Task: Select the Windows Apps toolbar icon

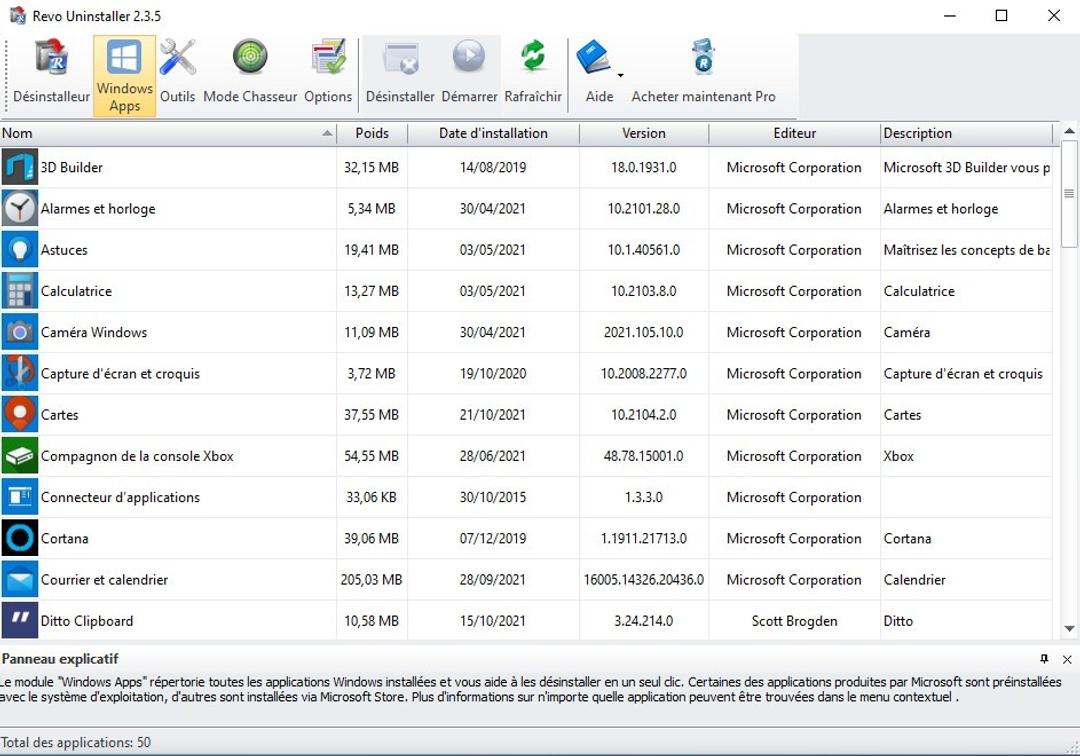Action: coord(124,76)
